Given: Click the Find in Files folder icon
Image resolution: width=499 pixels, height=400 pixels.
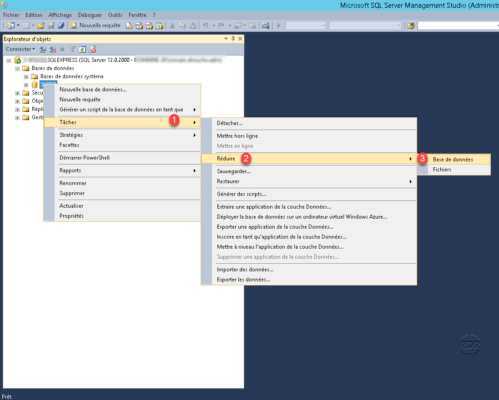Looking at the screenshot, I should point(411,26).
